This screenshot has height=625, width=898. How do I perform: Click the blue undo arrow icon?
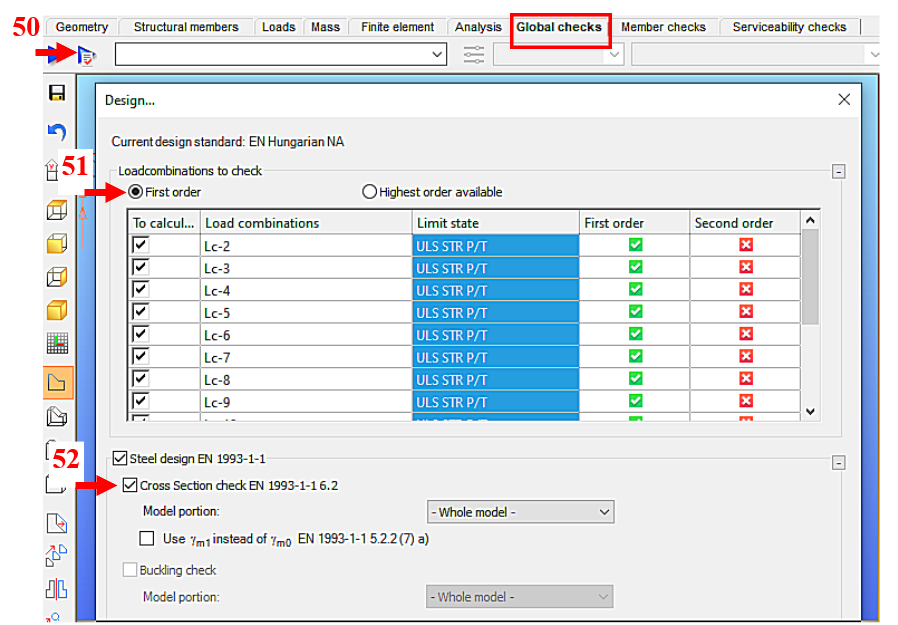pos(57,132)
